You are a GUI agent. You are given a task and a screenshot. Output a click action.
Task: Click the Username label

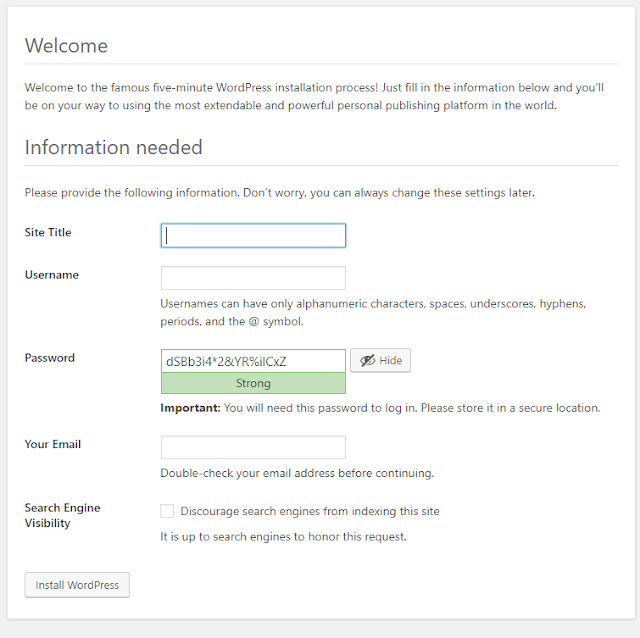(51, 275)
